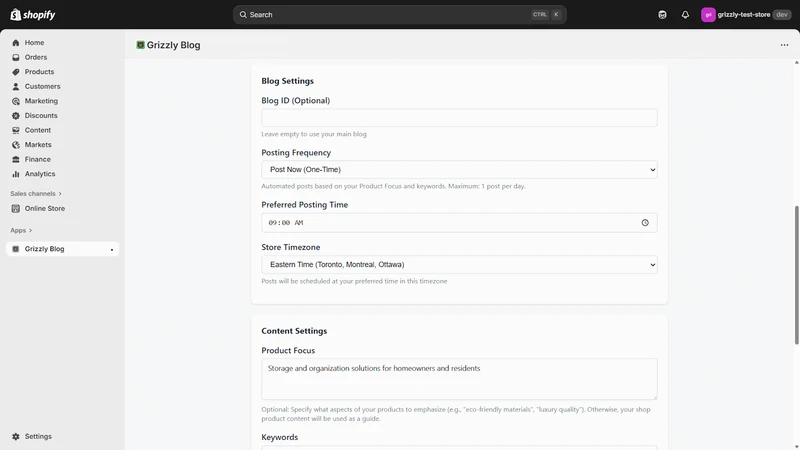Click the page vertical scrollbar
The height and width of the screenshot is (450, 800).
click(x=796, y=276)
